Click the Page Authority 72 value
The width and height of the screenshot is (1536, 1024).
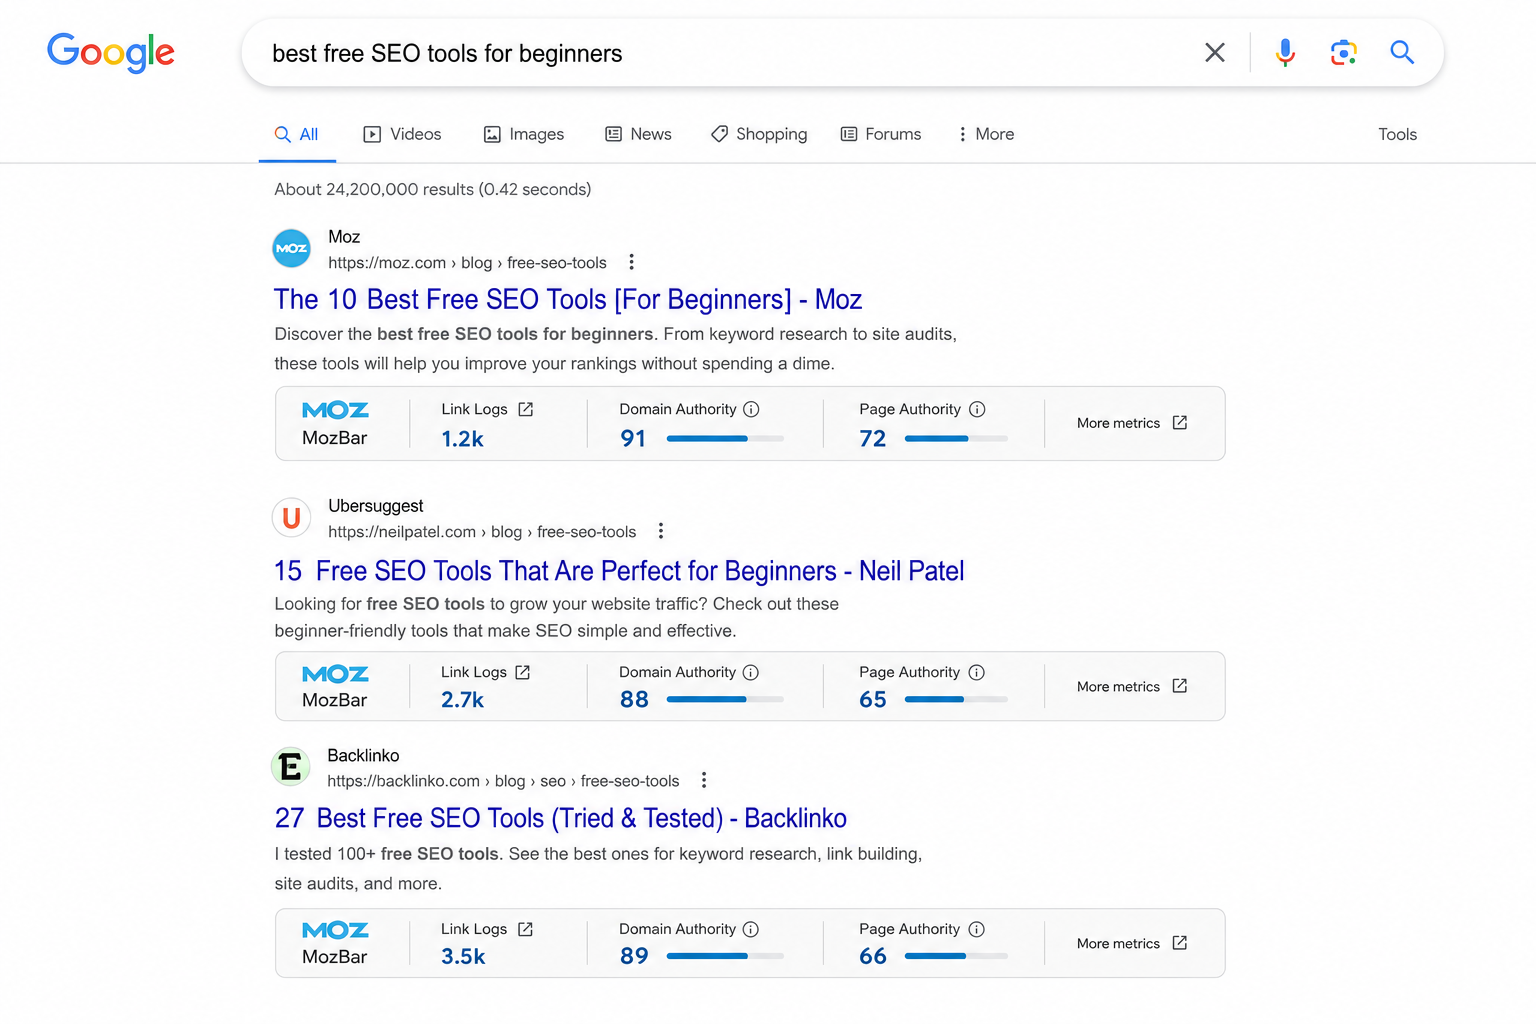click(x=873, y=438)
